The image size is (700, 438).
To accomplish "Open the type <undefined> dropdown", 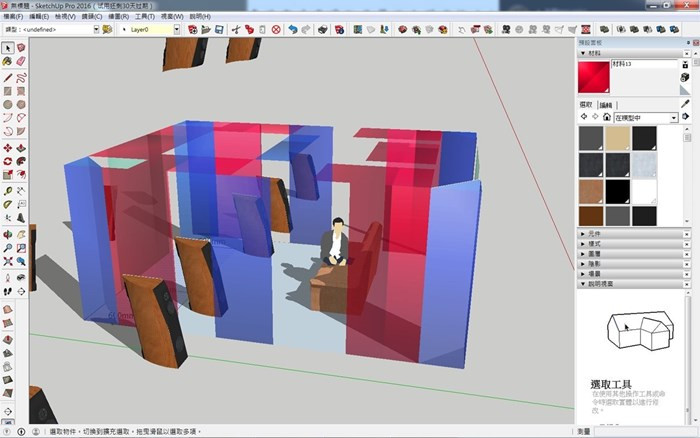I will [x=96, y=30].
